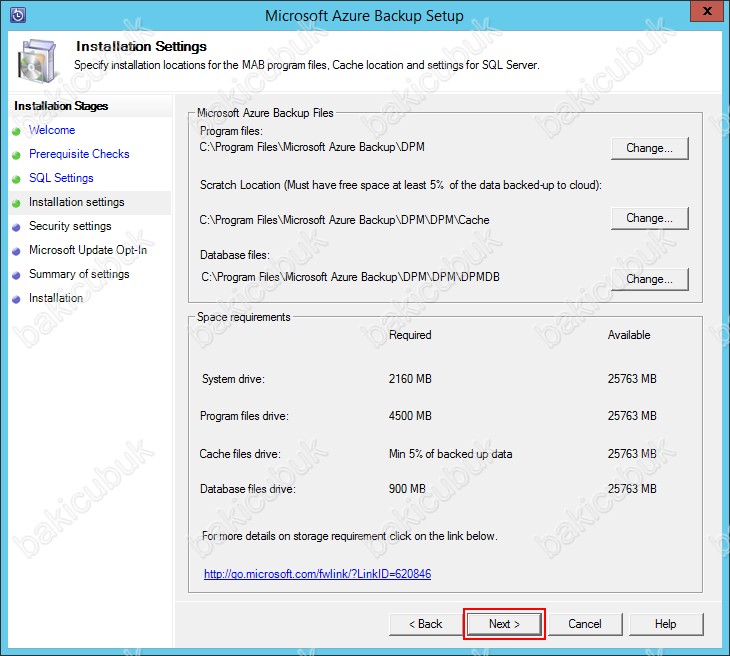This screenshot has height=656, width=730.
Task: Change the Database files location
Action: (x=649, y=279)
